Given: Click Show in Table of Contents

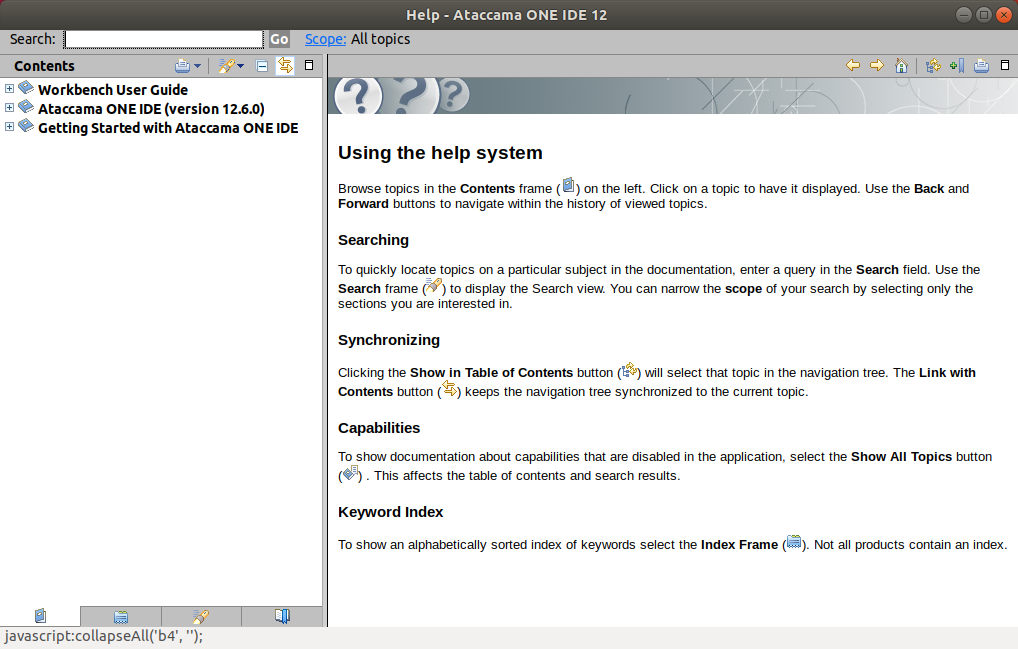Looking at the screenshot, I should pyautogui.click(x=932, y=65).
